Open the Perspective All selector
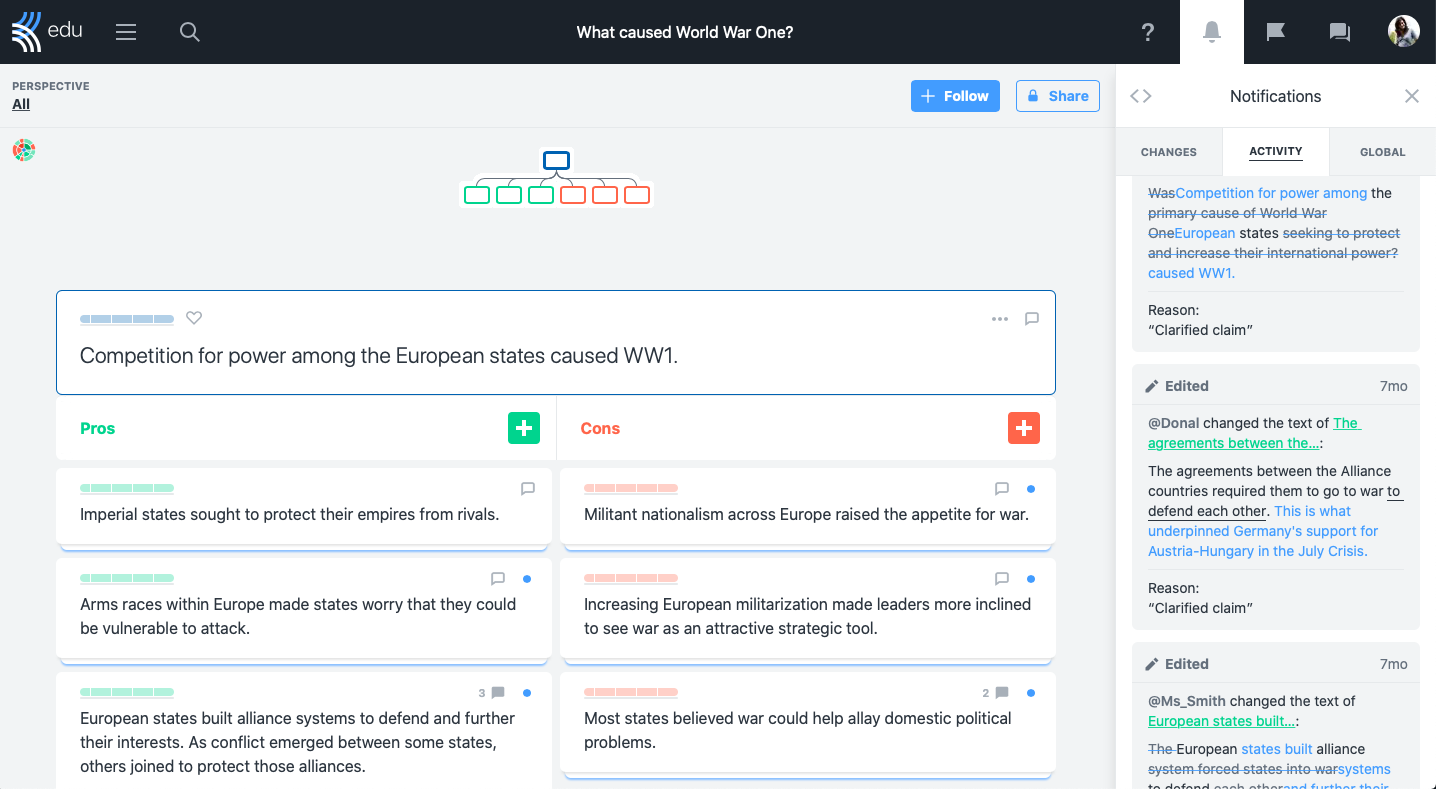The width and height of the screenshot is (1436, 789). pos(21,104)
